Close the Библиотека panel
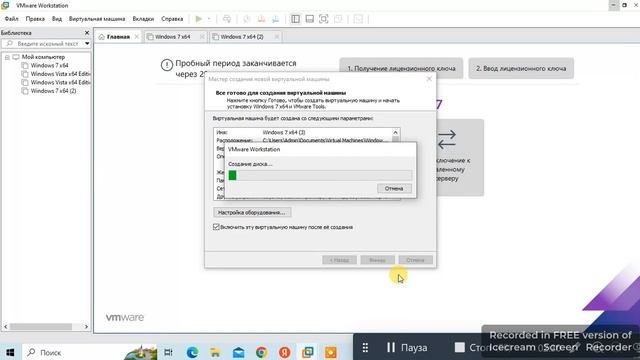The image size is (640, 360). [x=87, y=33]
